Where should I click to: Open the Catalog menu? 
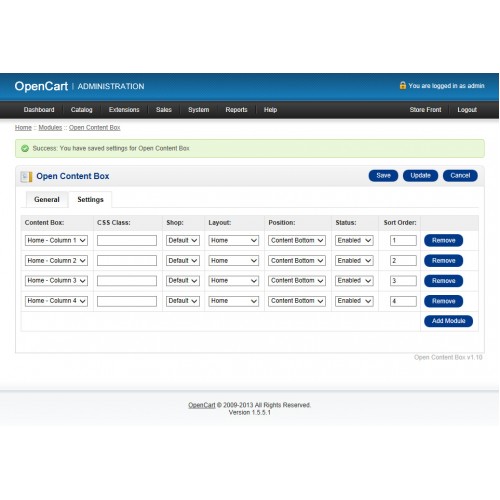tap(81, 110)
